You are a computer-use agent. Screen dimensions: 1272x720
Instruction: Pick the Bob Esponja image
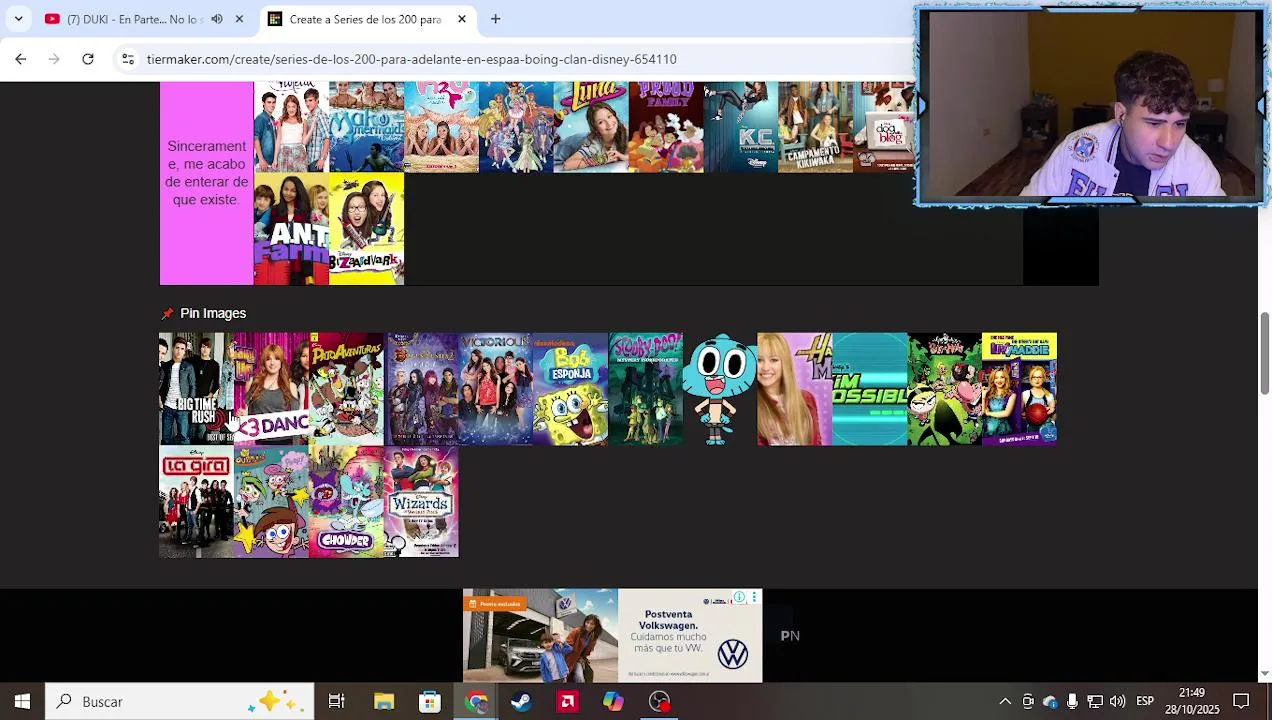click(x=570, y=389)
